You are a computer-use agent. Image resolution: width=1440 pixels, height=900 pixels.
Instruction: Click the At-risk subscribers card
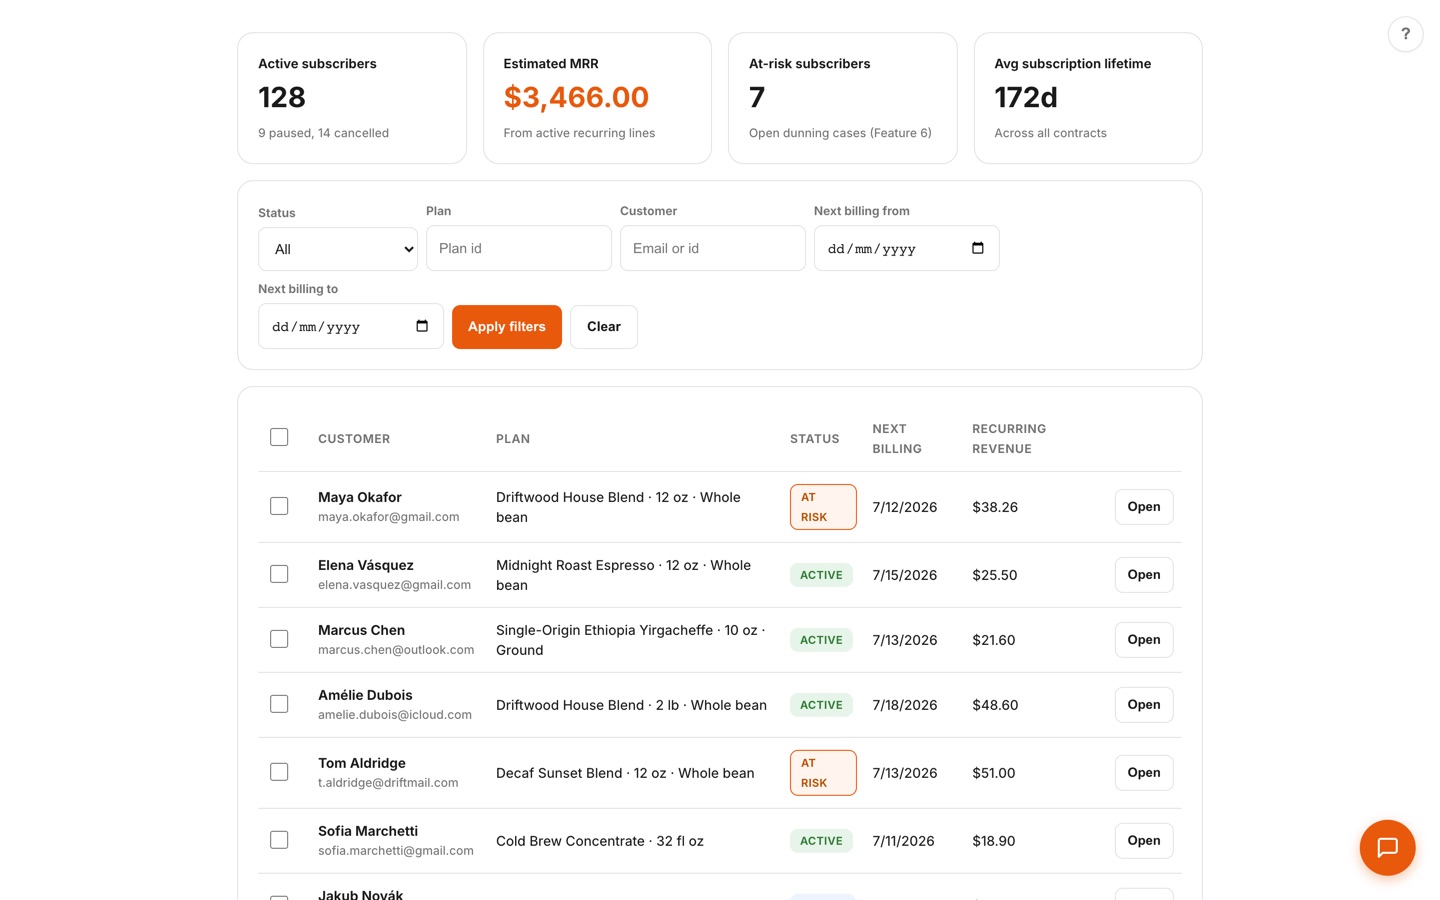[843, 98]
